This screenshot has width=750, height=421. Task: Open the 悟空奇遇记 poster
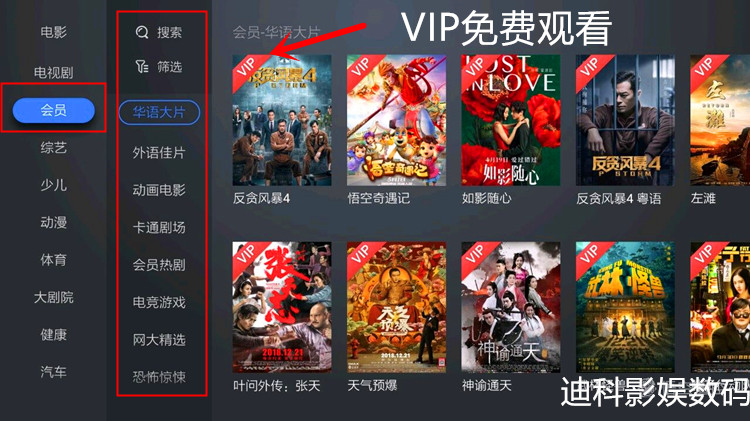[x=397, y=120]
